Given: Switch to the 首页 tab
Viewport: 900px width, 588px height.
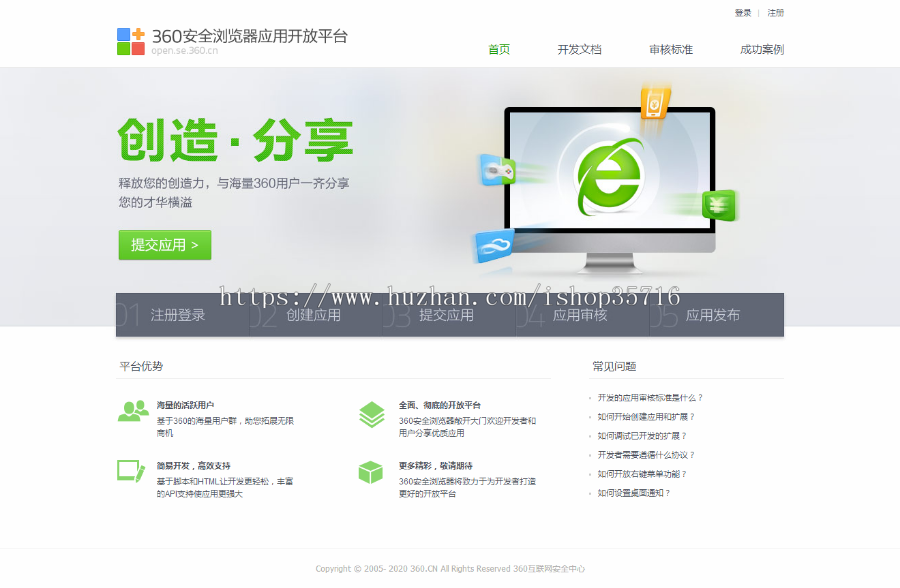Looking at the screenshot, I should pos(498,48).
